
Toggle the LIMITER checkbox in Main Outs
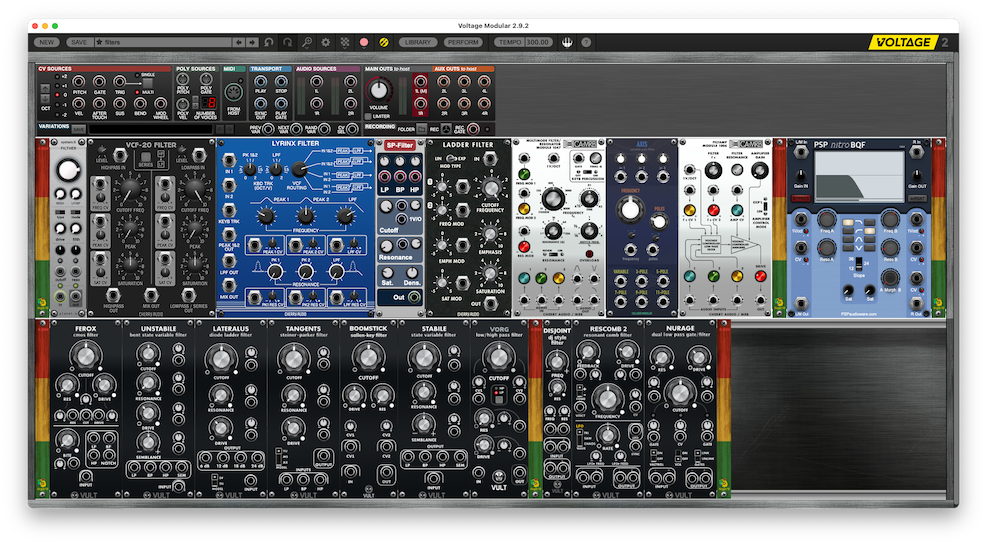[x=368, y=116]
